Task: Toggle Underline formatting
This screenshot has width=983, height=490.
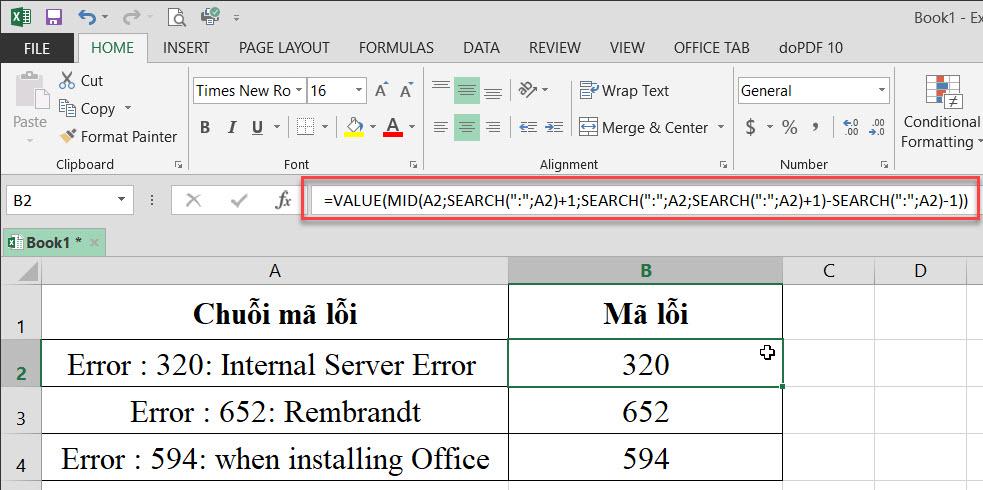Action: point(257,128)
